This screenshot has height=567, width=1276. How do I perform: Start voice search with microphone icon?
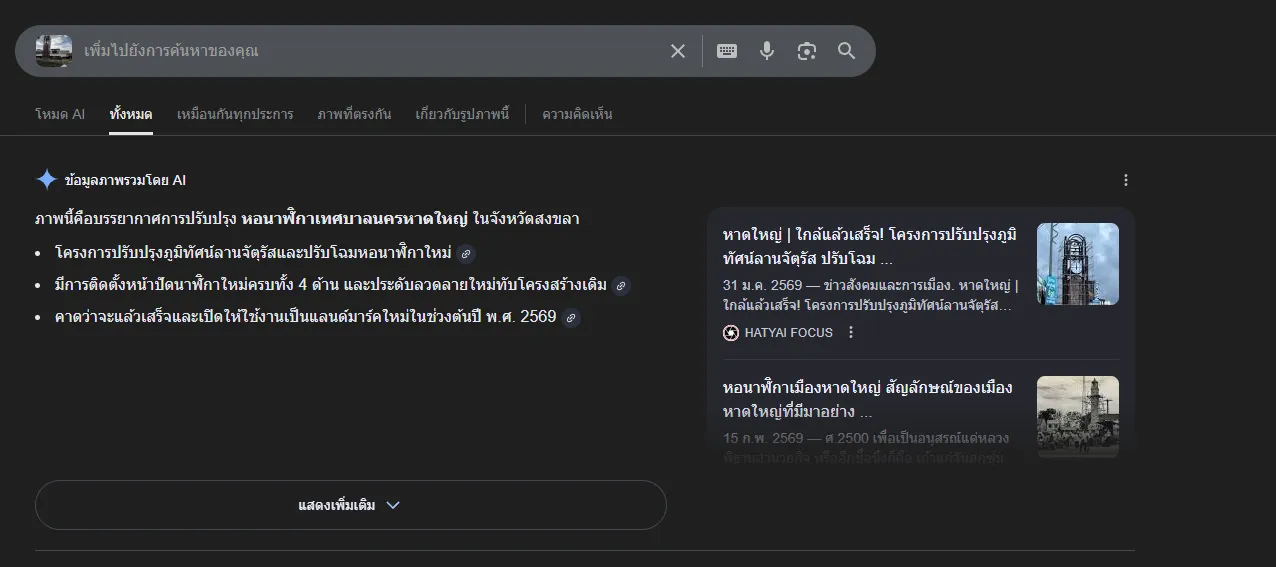[x=767, y=51]
